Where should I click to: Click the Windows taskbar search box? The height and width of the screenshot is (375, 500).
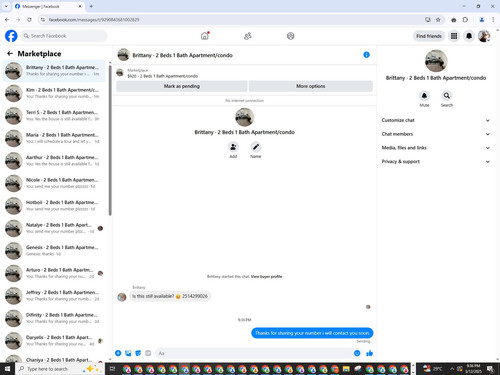point(60,369)
